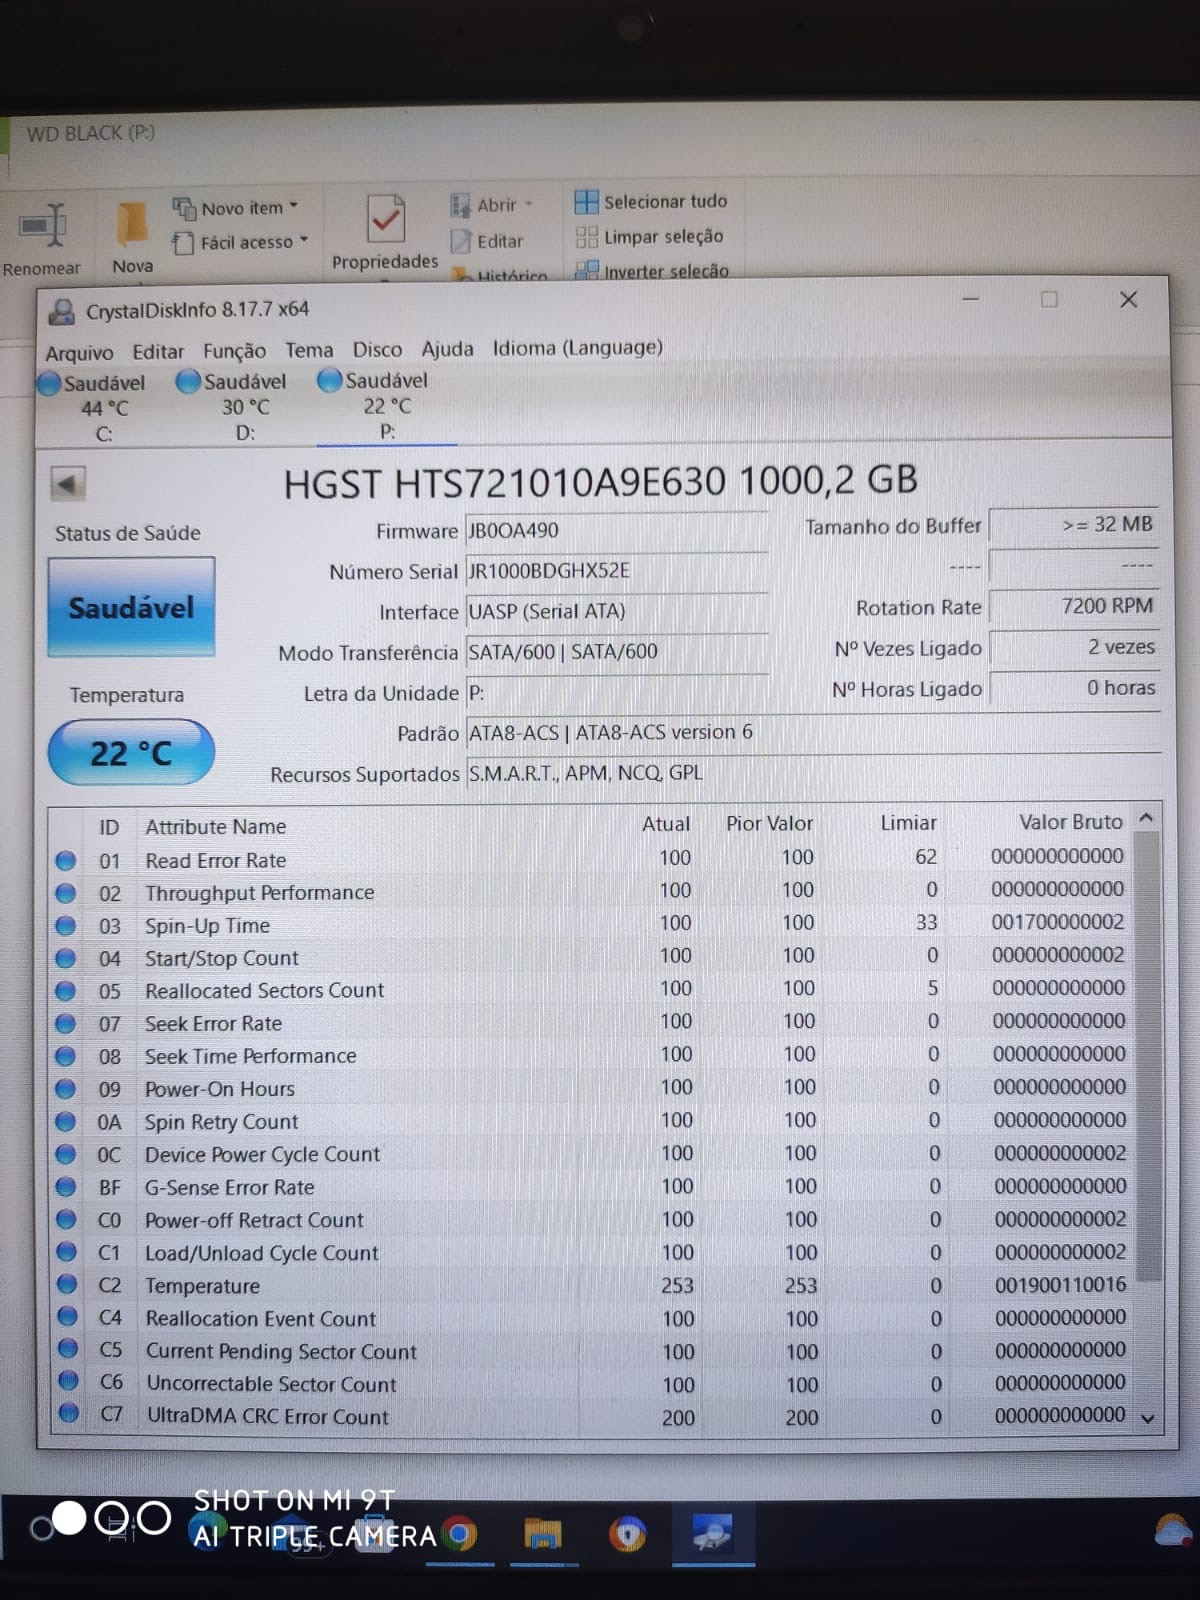Select the Load/Unload Cycle Count row
The width and height of the screenshot is (1200, 1600).
click(592, 1253)
